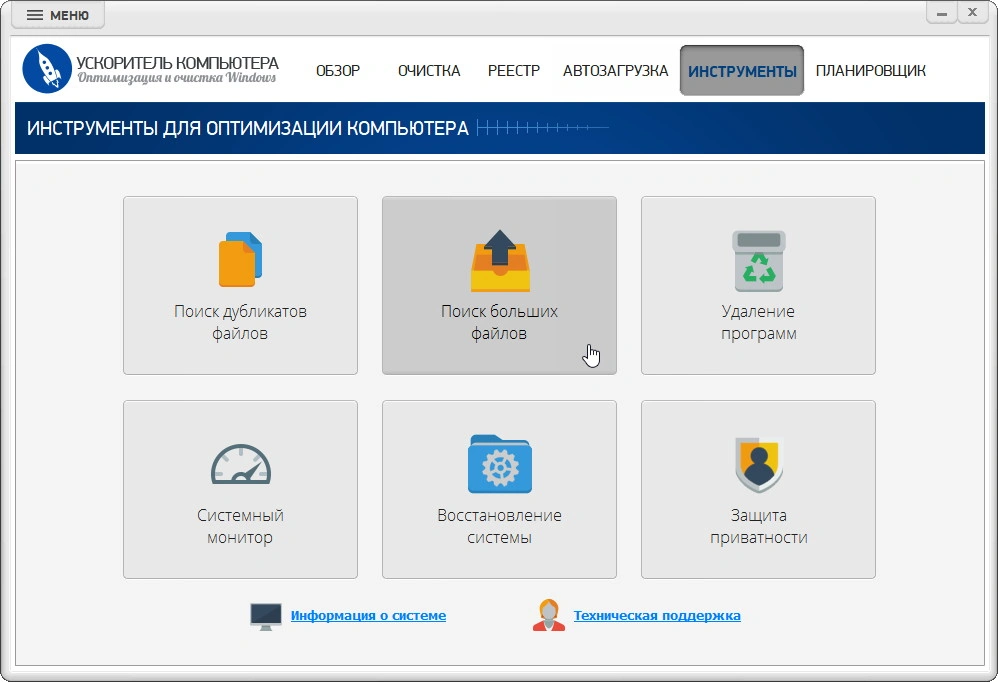998x682 pixels.
Task: Click the large files search box icon
Action: (500, 260)
